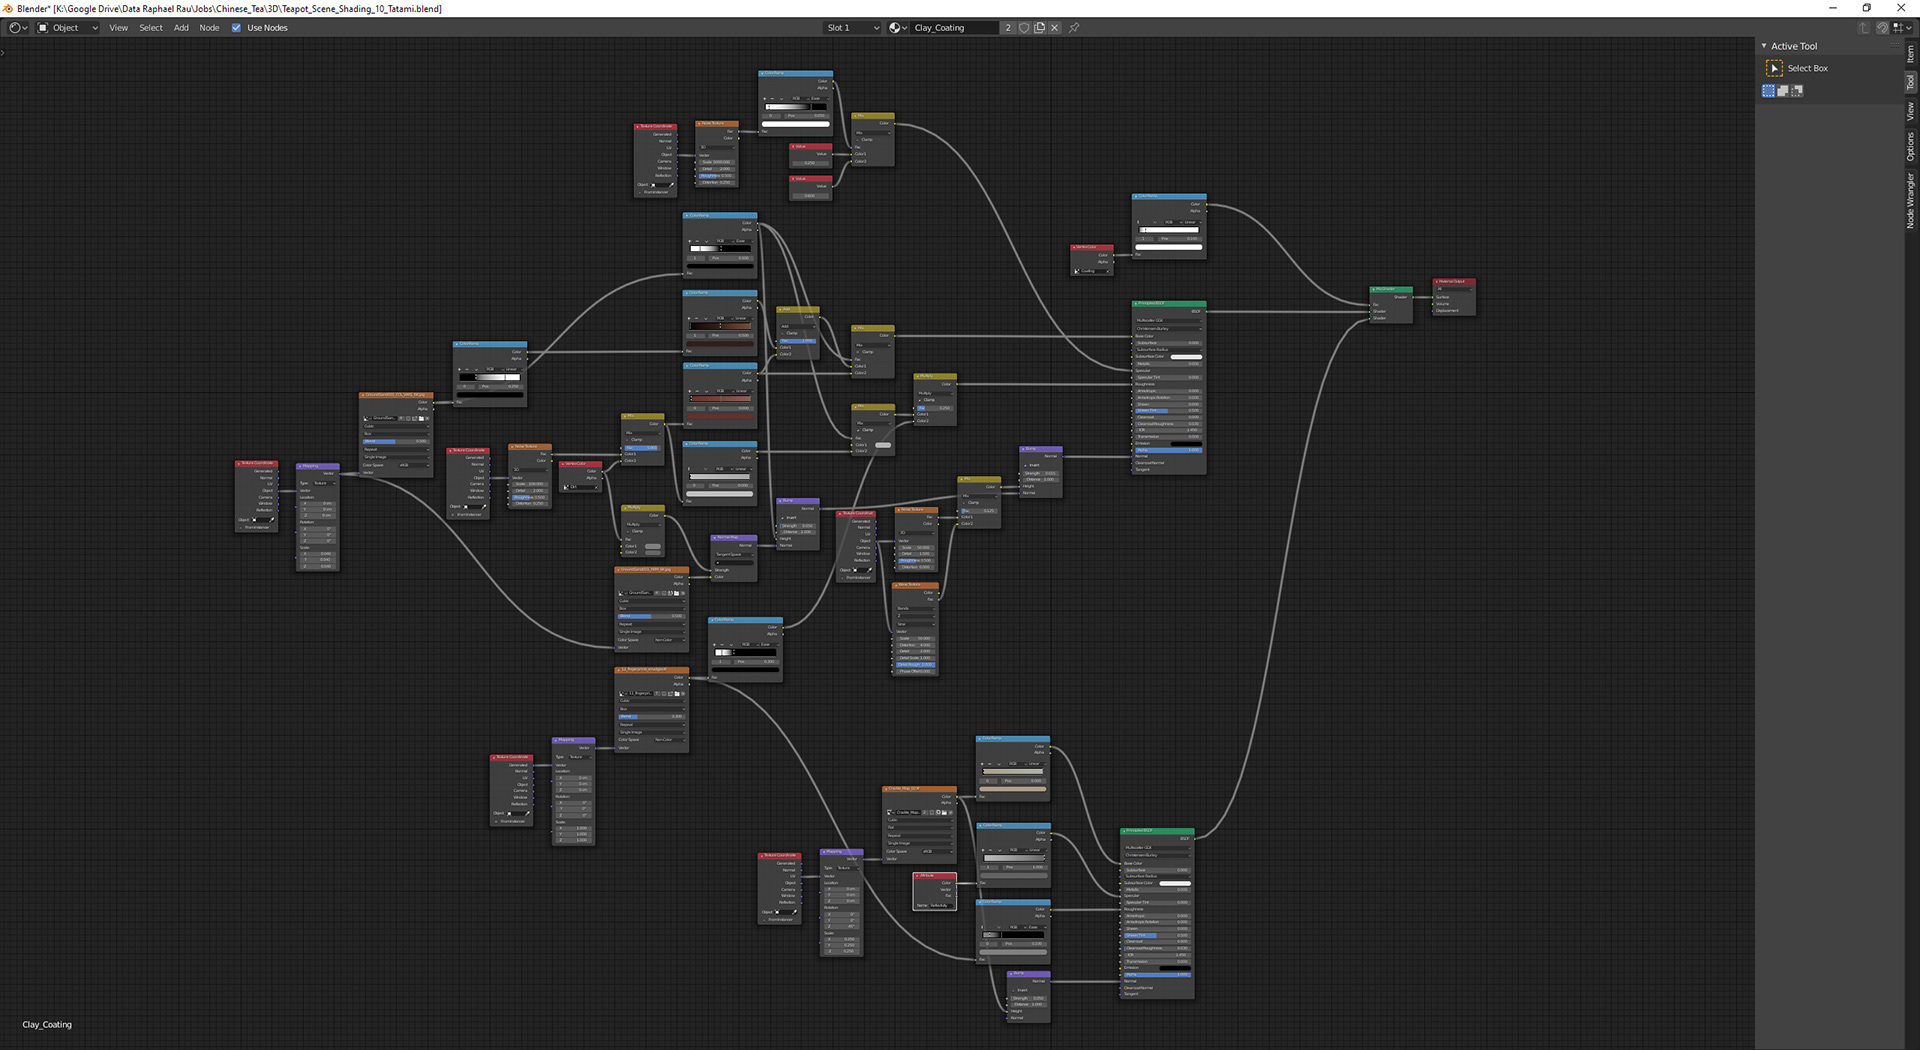1920x1050 pixels.
Task: Open the editor type selector icon
Action: [17, 28]
